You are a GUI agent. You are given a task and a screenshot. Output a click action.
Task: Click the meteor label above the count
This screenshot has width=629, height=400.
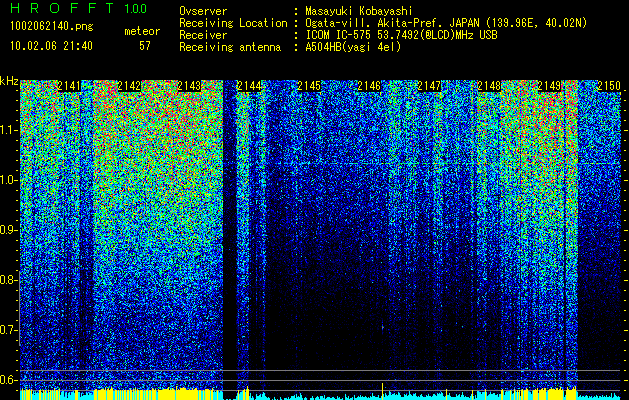(142, 31)
